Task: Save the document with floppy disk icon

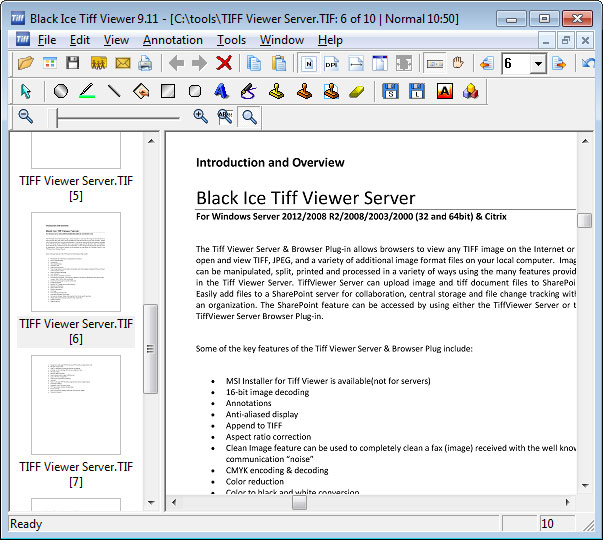Action: [x=72, y=63]
